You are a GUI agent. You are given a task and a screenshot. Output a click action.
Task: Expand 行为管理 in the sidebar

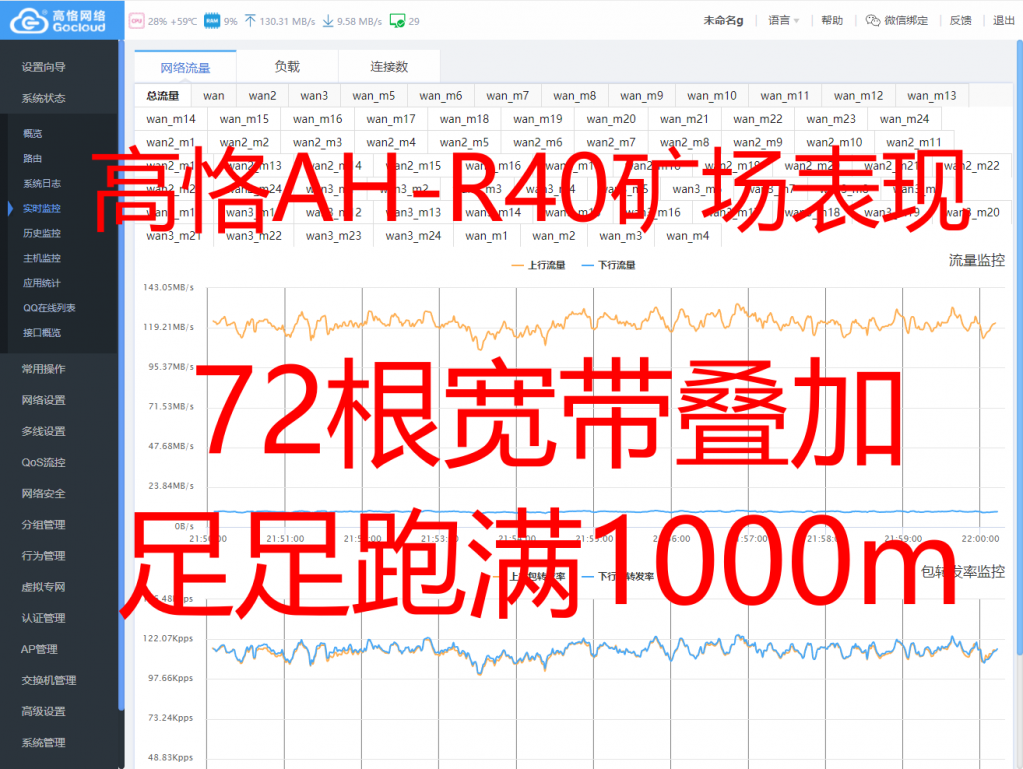pos(43,556)
